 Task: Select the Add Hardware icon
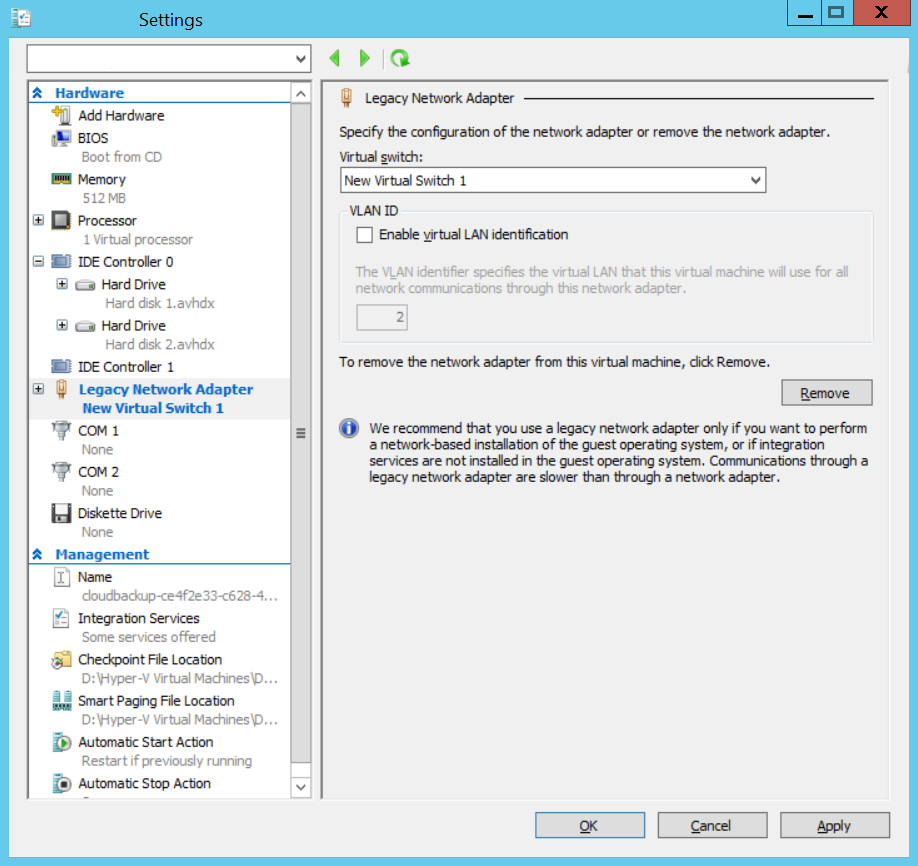pos(61,115)
